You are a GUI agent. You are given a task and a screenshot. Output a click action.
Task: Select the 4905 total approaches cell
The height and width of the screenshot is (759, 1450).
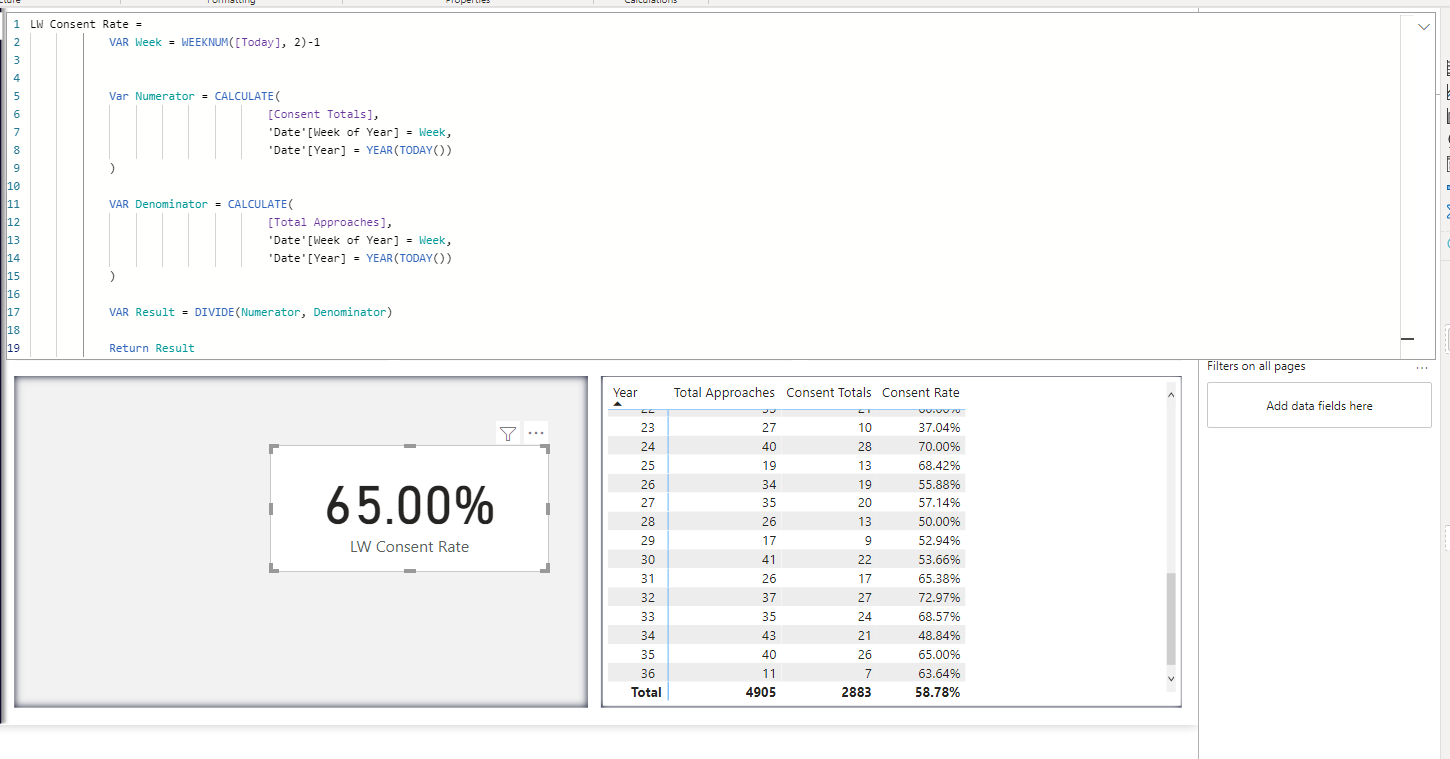click(760, 692)
